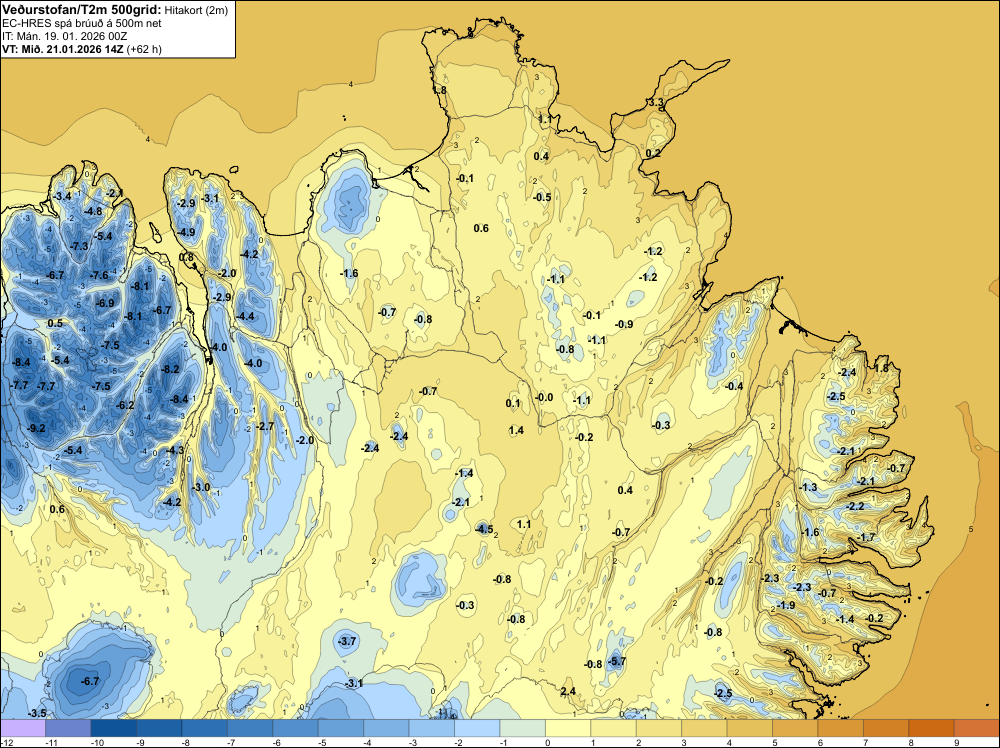Click the 'VT: Mið. 21.01.2026 14Z' line
This screenshot has width=1000, height=748.
click(63, 49)
